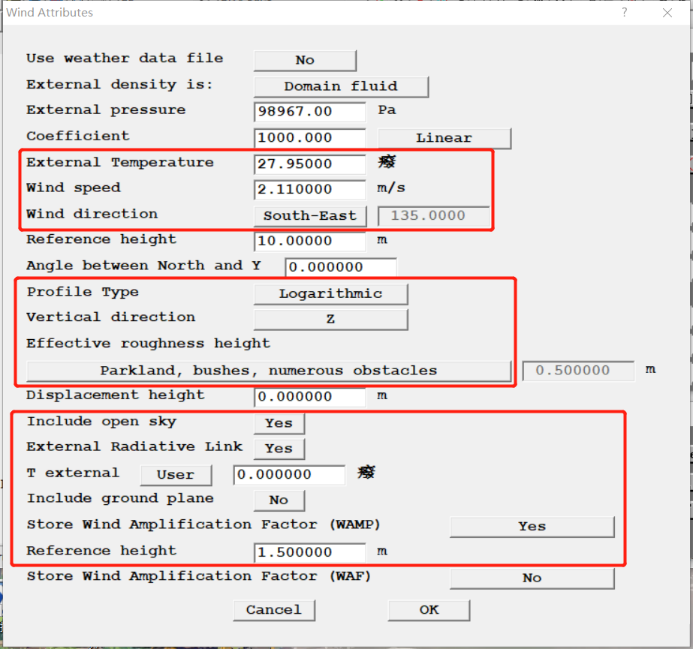Select the greyed 135.0000 wind angle field
This screenshot has height=649, width=693.
coord(434,216)
